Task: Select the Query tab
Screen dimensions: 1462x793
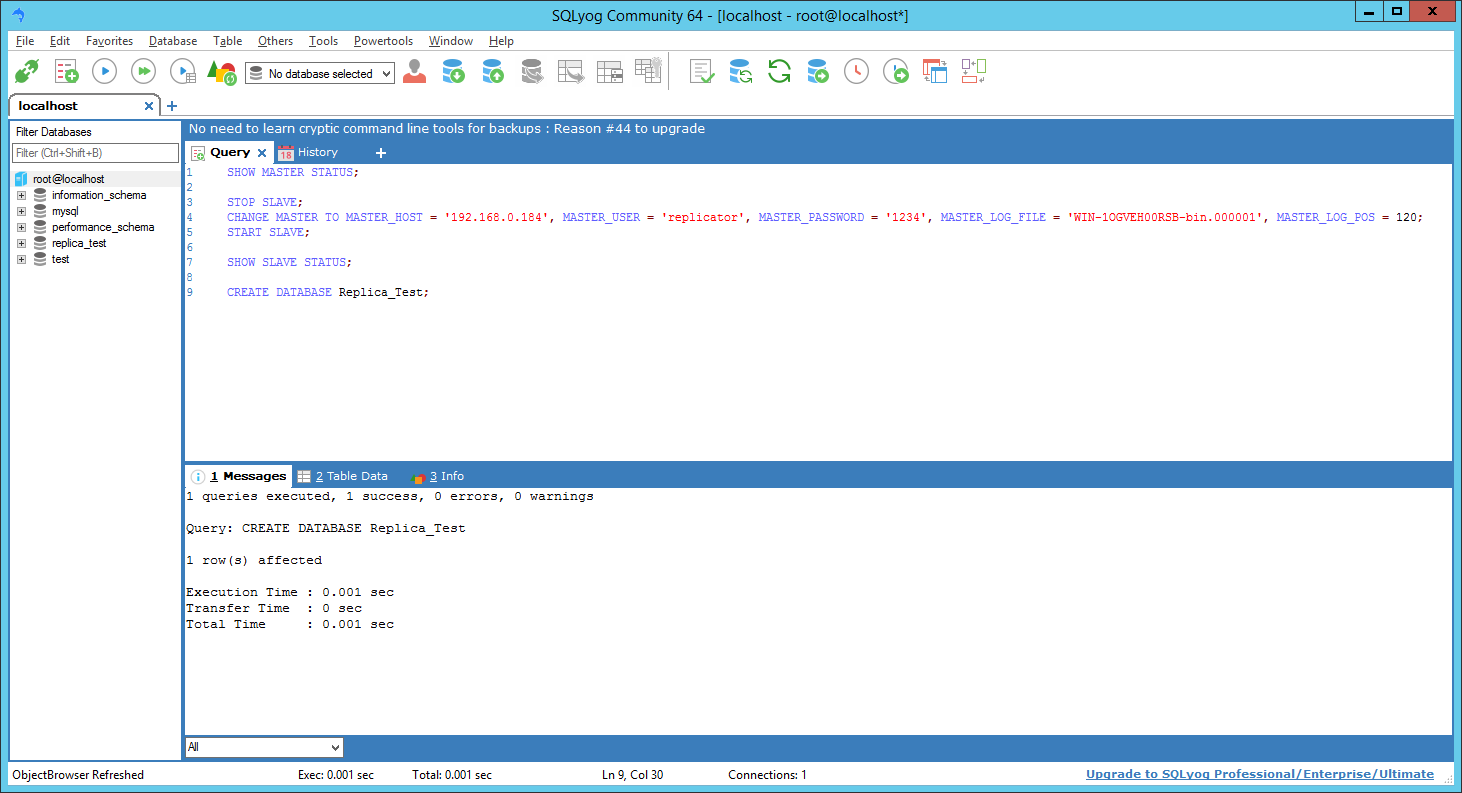Action: point(229,152)
